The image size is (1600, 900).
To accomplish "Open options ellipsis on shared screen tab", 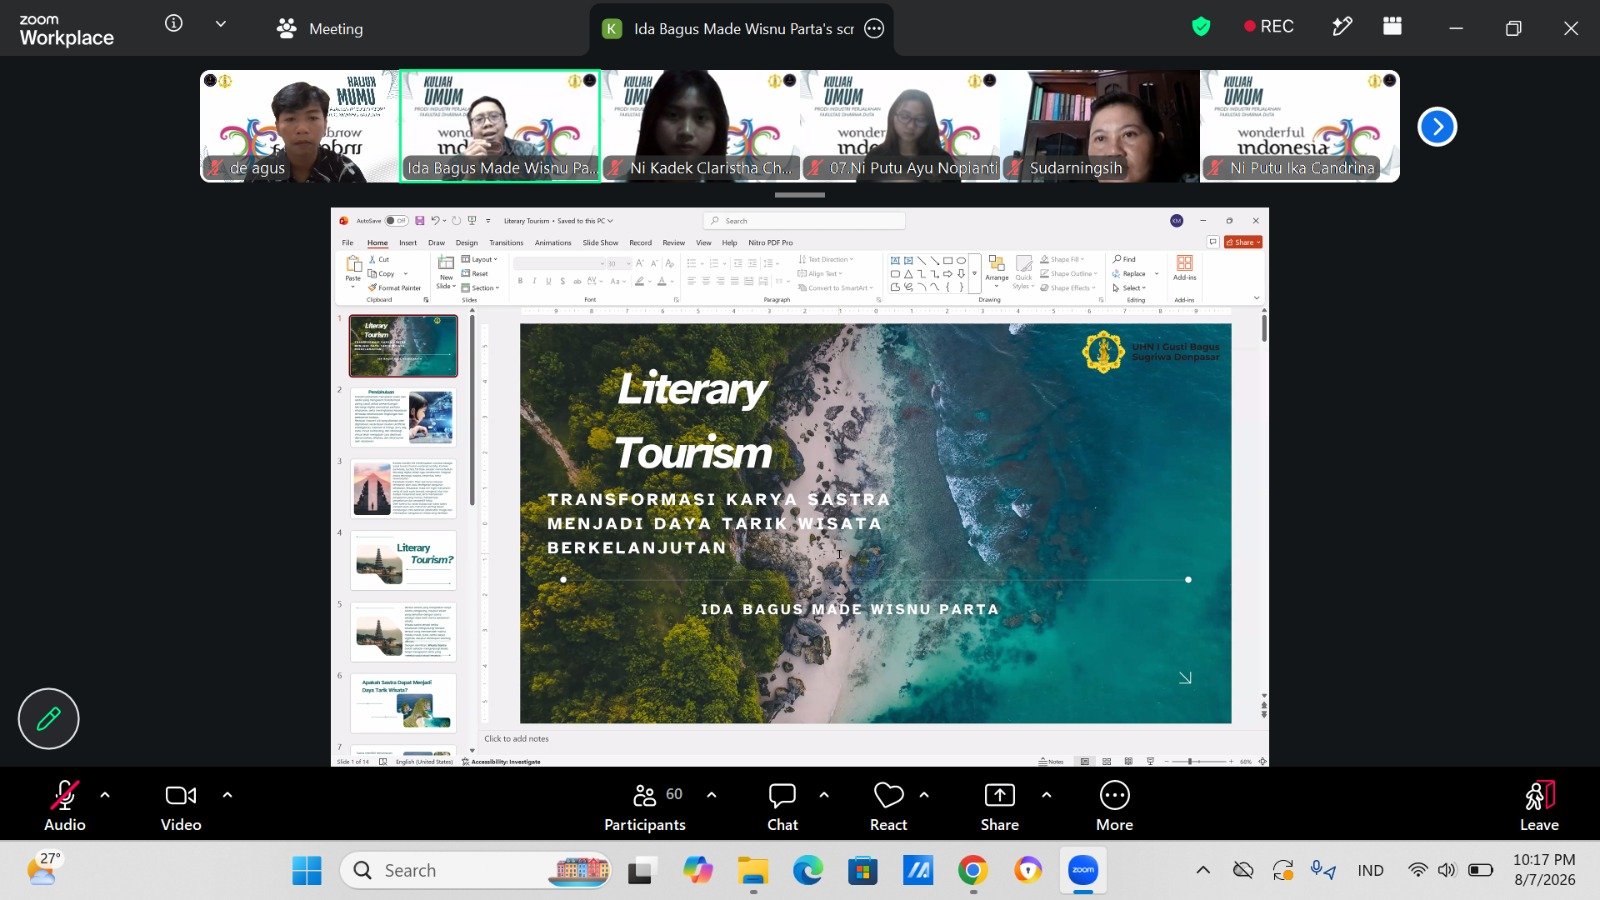I will (x=874, y=29).
